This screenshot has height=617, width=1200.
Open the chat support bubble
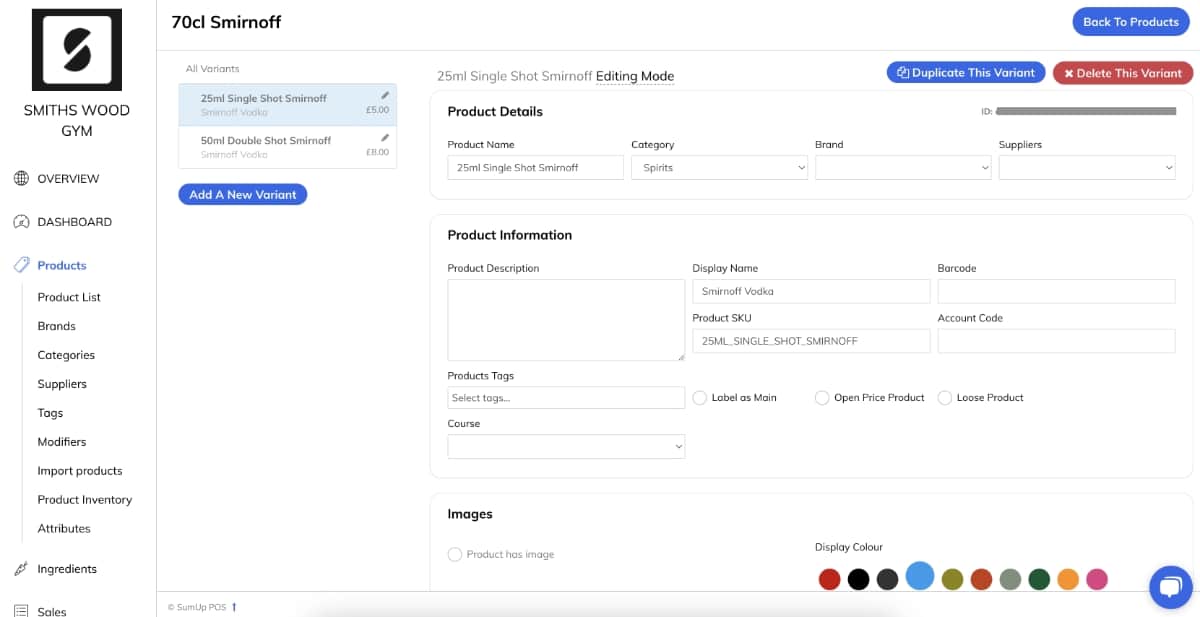point(1171,587)
